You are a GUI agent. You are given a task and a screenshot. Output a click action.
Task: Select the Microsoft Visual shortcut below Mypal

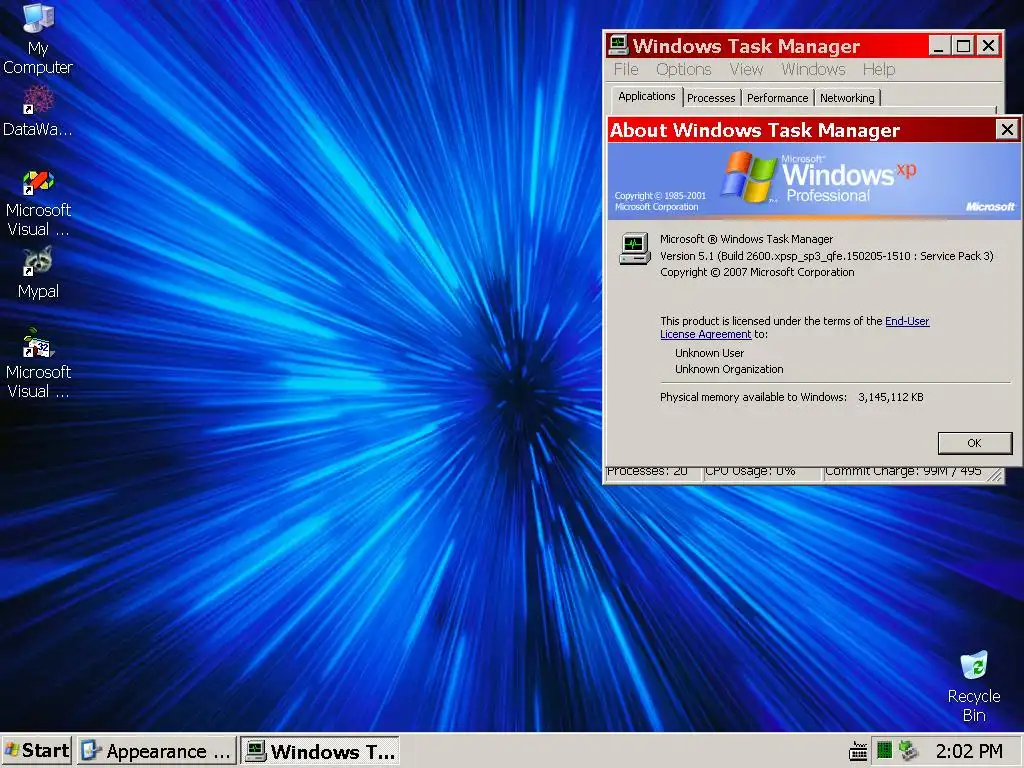38,363
